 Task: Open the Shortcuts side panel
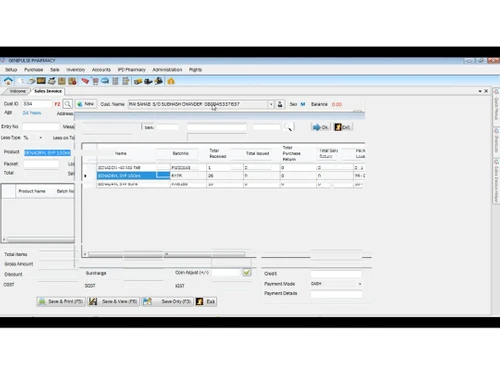(496, 141)
